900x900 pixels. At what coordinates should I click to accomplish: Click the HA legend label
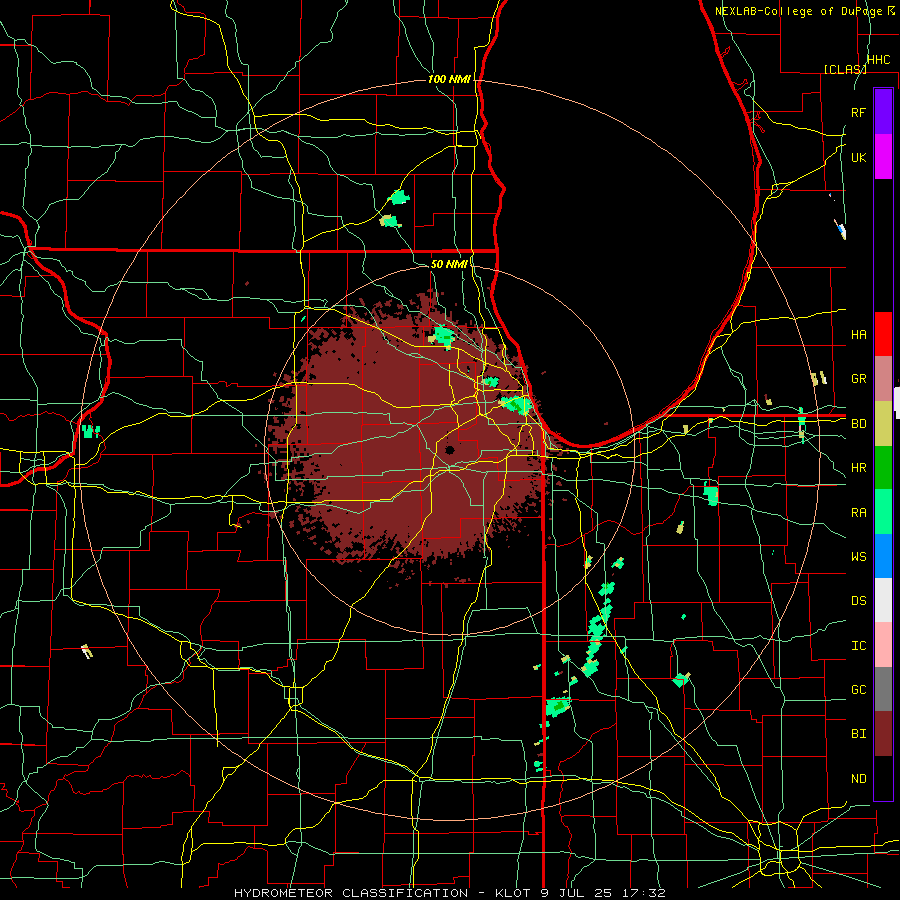858,334
